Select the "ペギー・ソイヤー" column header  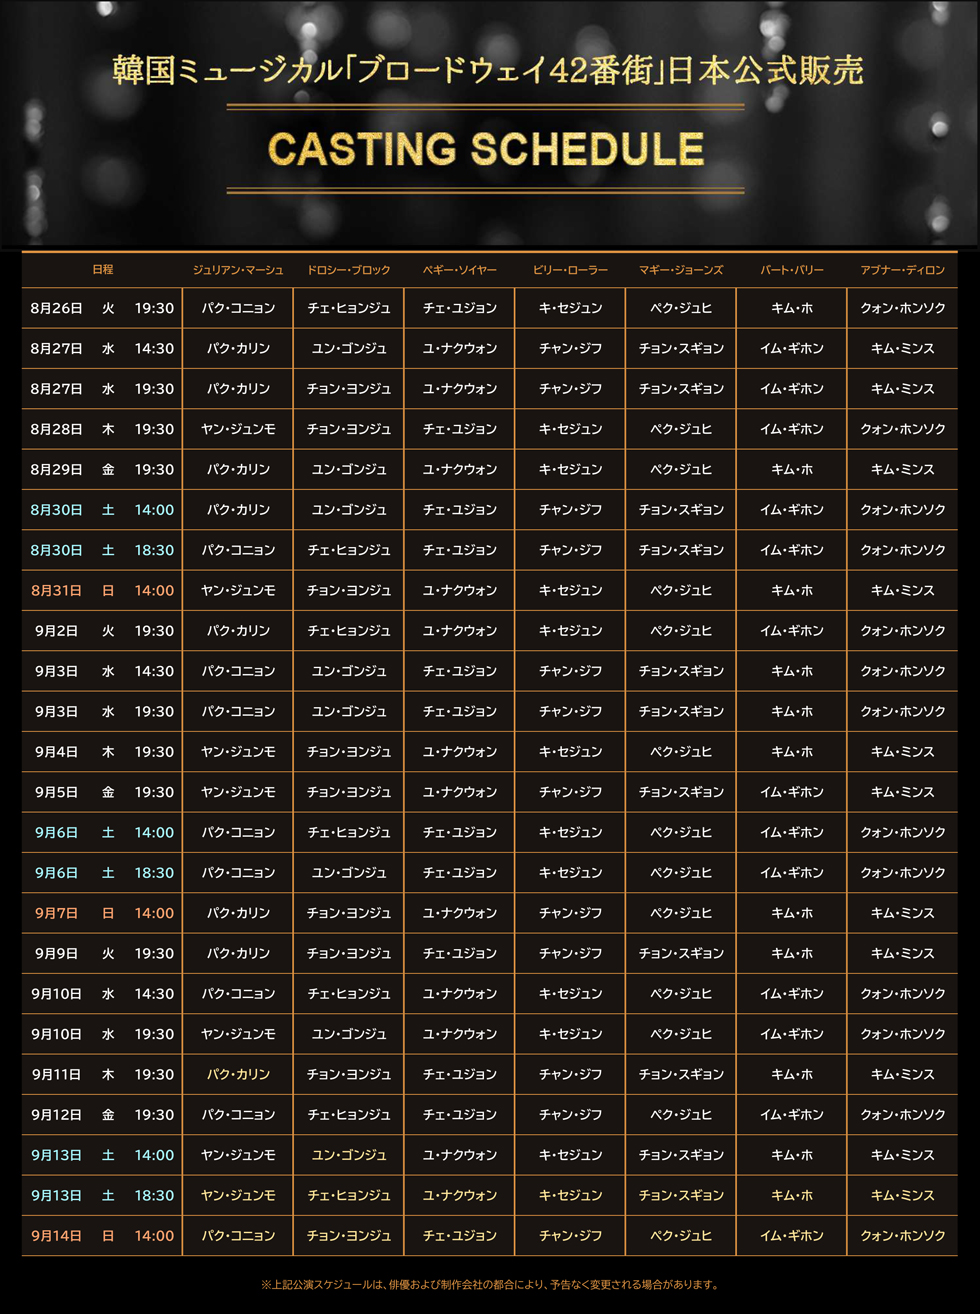click(x=460, y=270)
